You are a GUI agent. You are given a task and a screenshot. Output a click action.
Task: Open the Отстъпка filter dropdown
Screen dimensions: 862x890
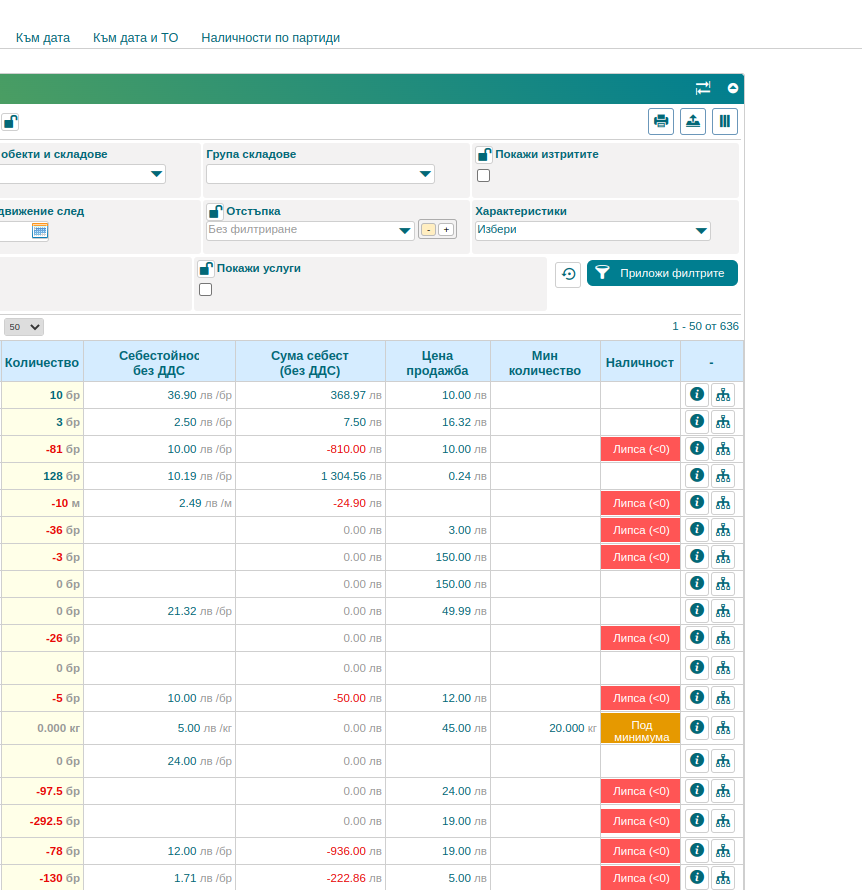(x=310, y=230)
